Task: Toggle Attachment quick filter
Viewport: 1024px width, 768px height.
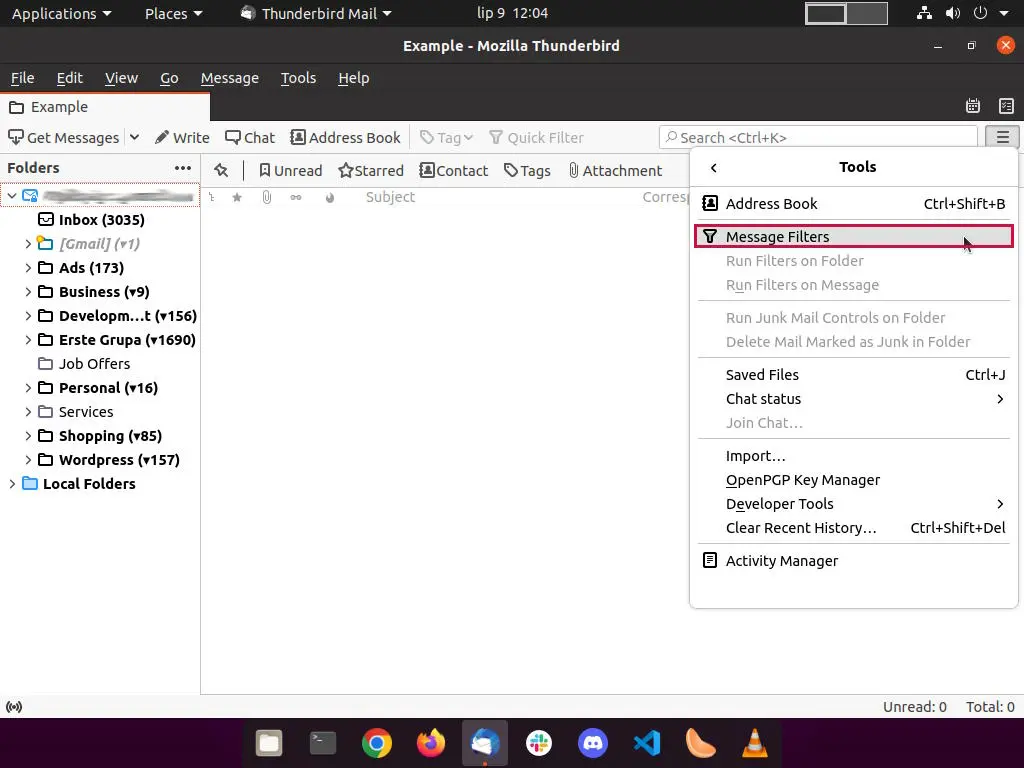Action: click(615, 170)
